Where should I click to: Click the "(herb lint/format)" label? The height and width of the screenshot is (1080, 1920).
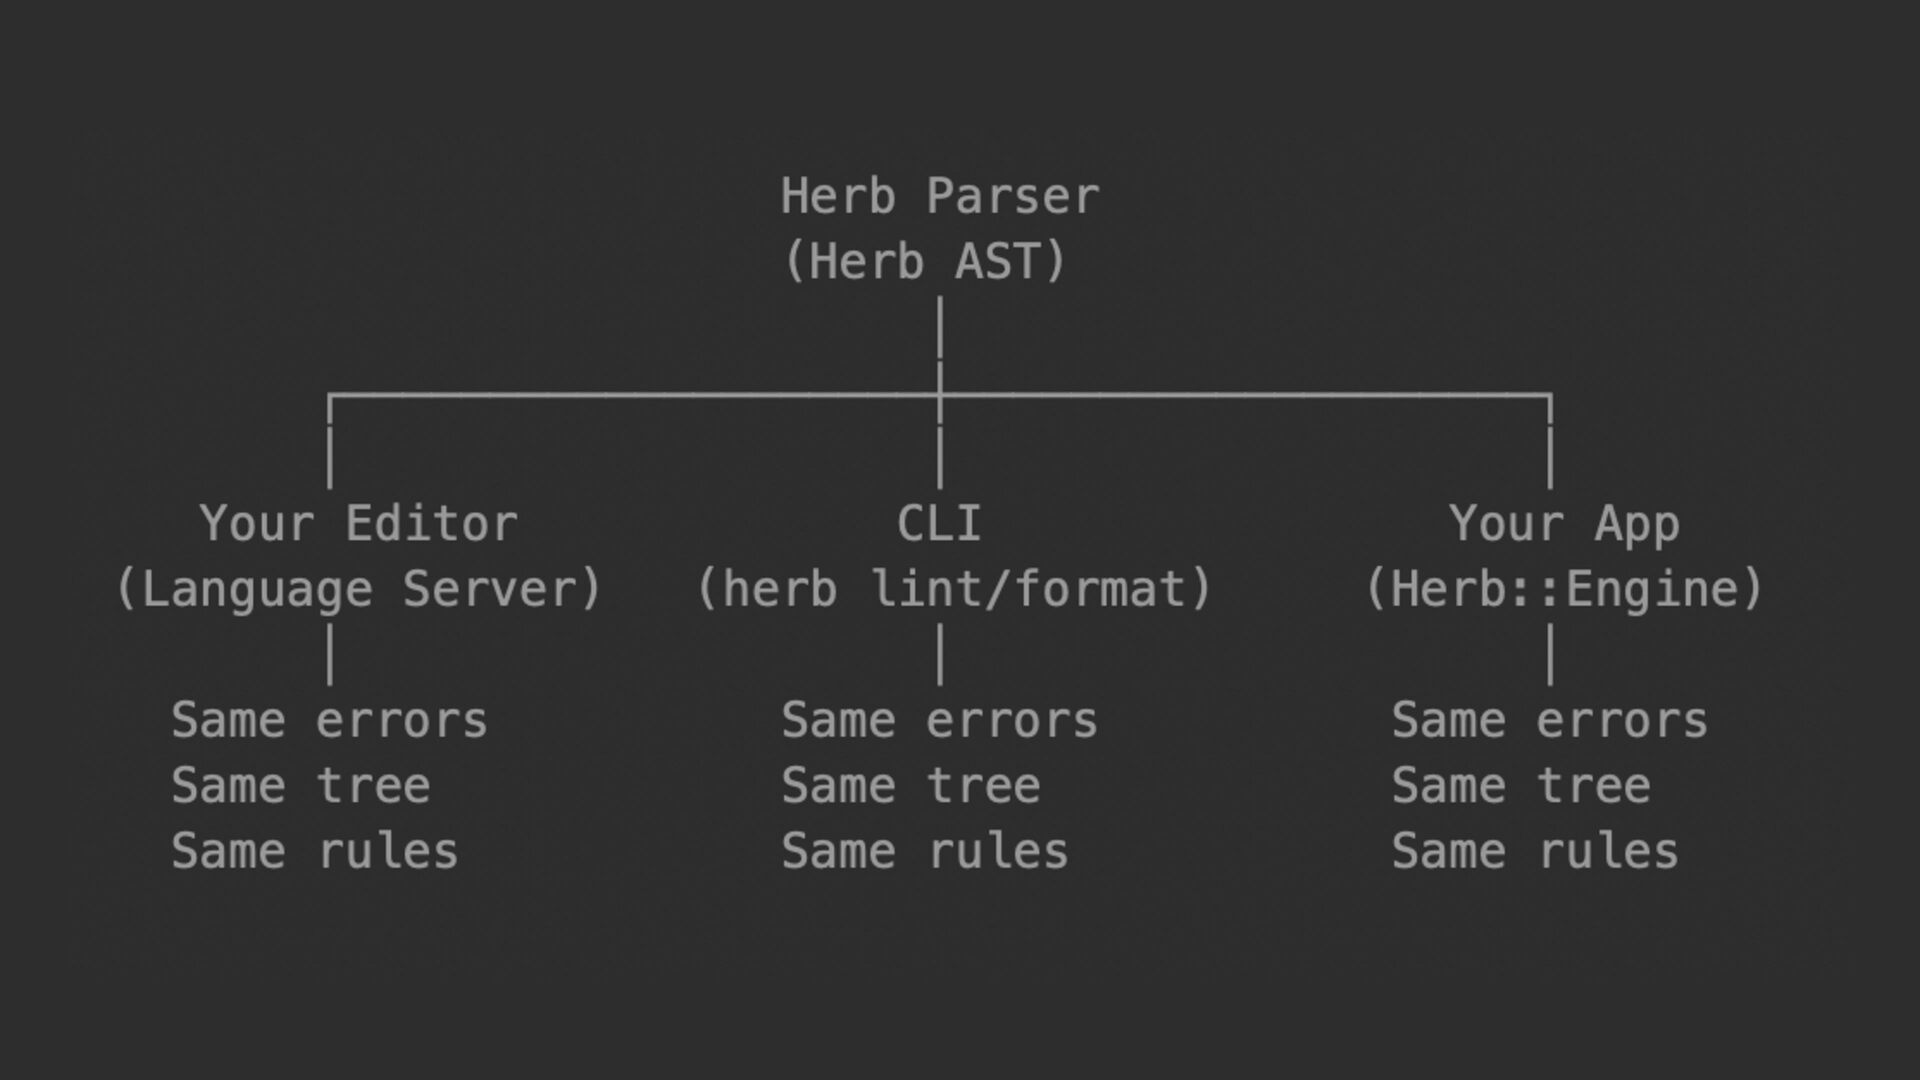pyautogui.click(x=953, y=589)
